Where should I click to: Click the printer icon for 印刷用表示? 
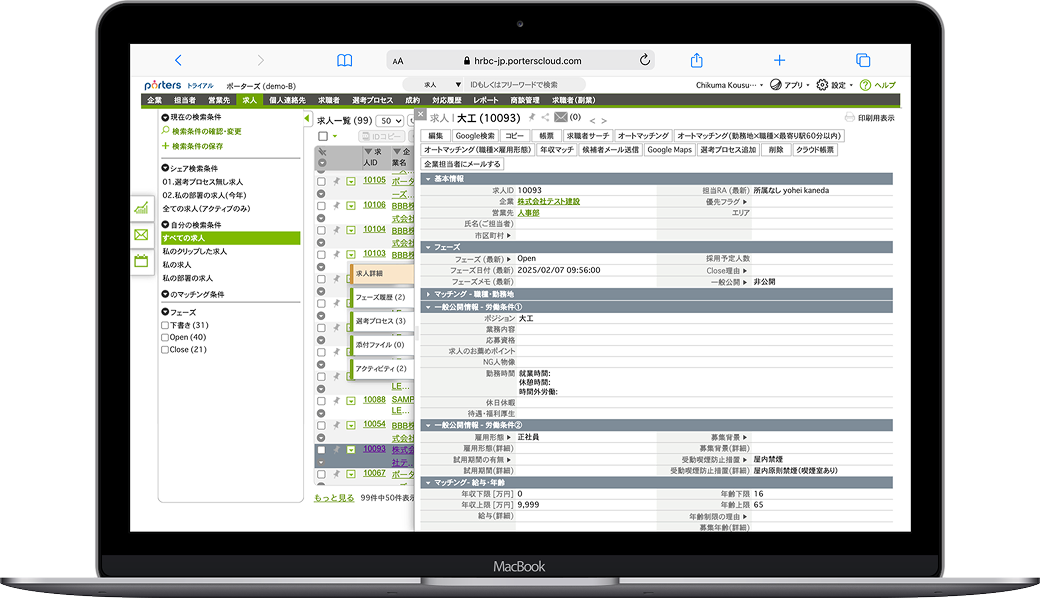850,117
